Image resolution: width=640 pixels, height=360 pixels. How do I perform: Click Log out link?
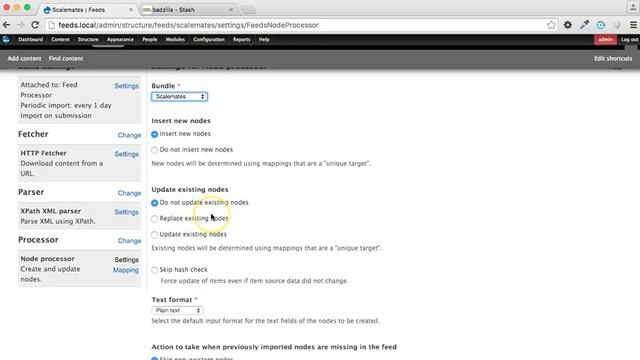(x=629, y=40)
